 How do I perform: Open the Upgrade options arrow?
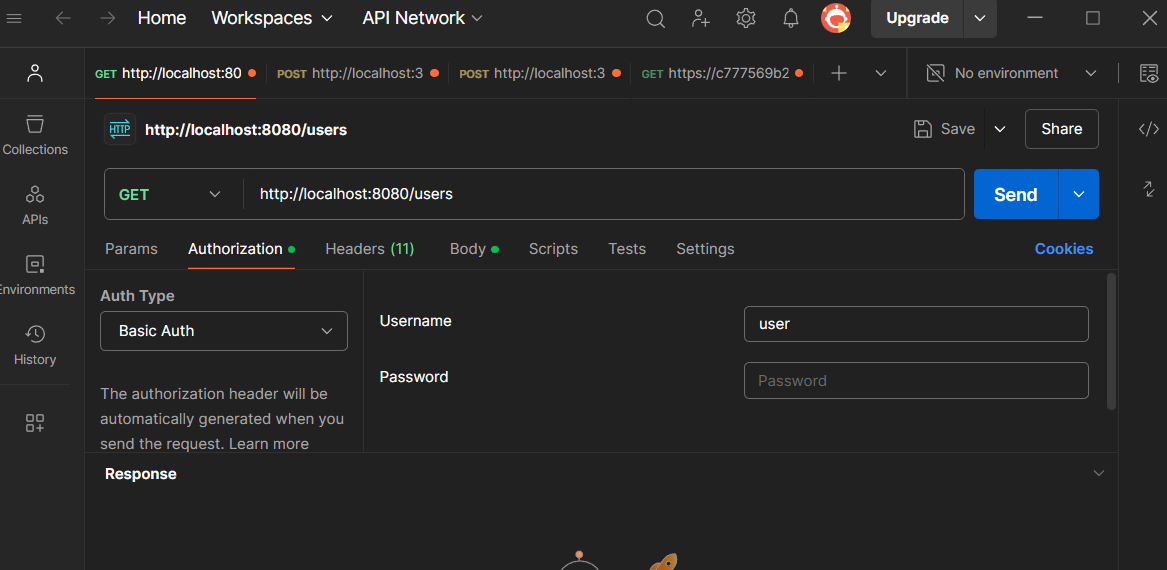[x=980, y=19]
